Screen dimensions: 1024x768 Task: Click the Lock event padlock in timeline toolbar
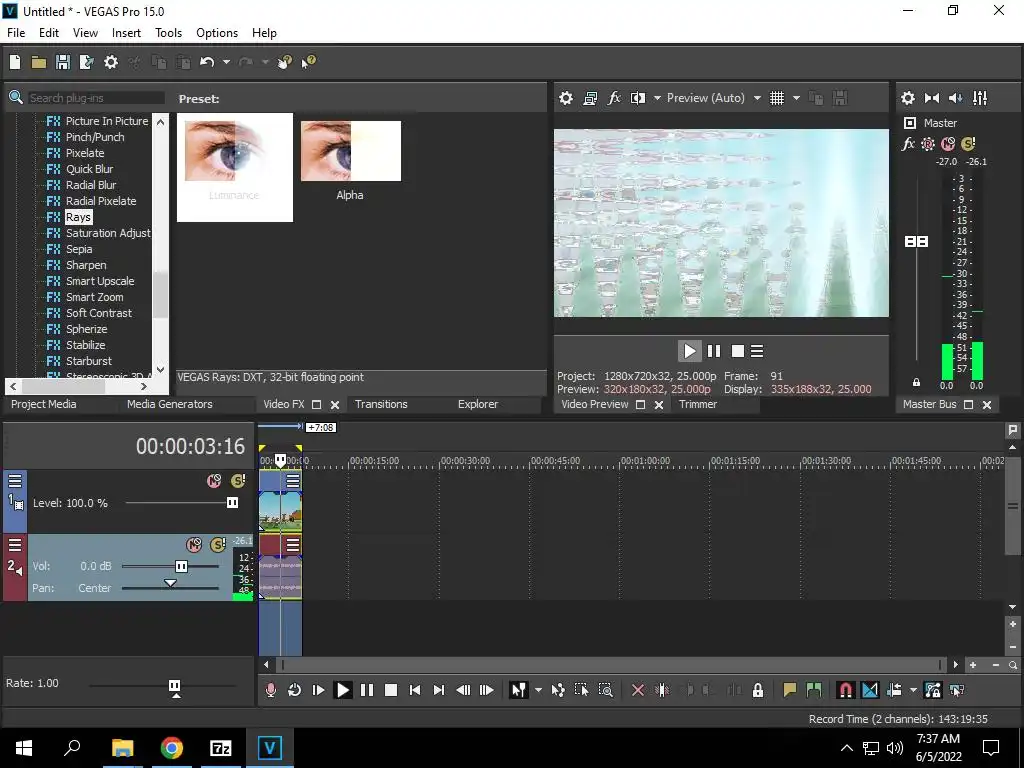pos(758,690)
